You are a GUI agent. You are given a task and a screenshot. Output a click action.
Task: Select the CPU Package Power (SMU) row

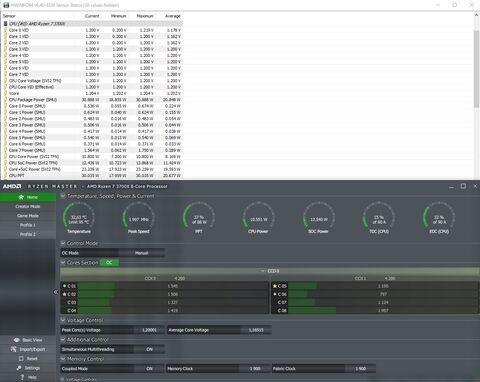[93, 100]
